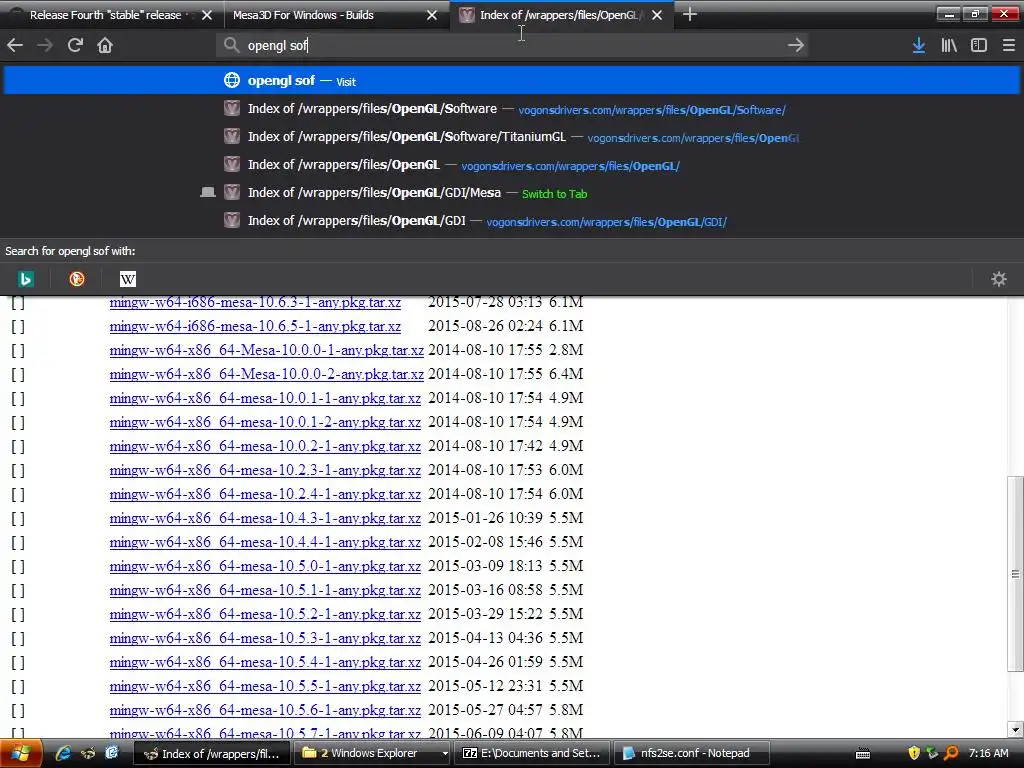Select the "opengl sof — Visit" suggestion
This screenshot has height=768, width=1024.
pos(512,81)
